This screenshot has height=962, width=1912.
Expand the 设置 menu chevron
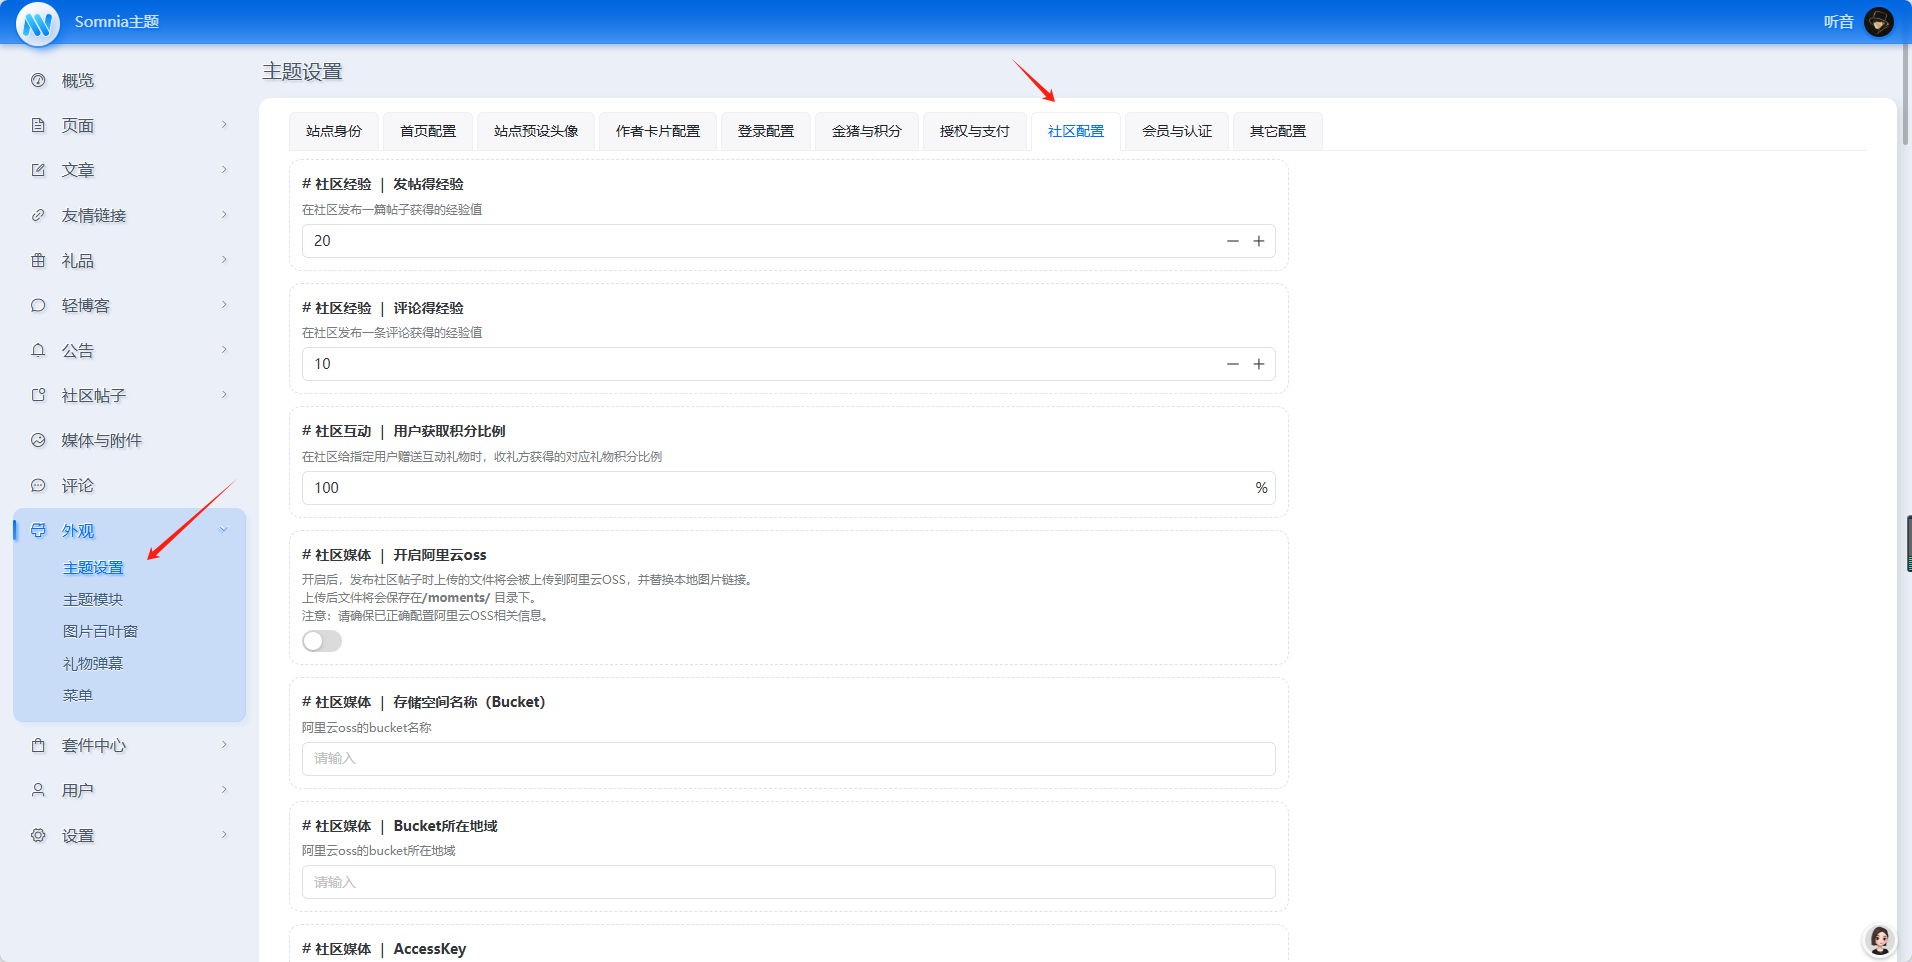pos(223,835)
